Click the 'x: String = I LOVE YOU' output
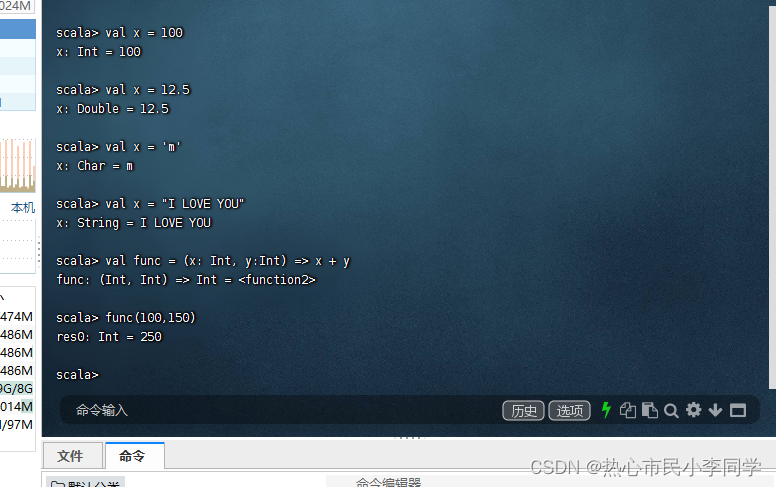This screenshot has height=487, width=776. pos(134,223)
